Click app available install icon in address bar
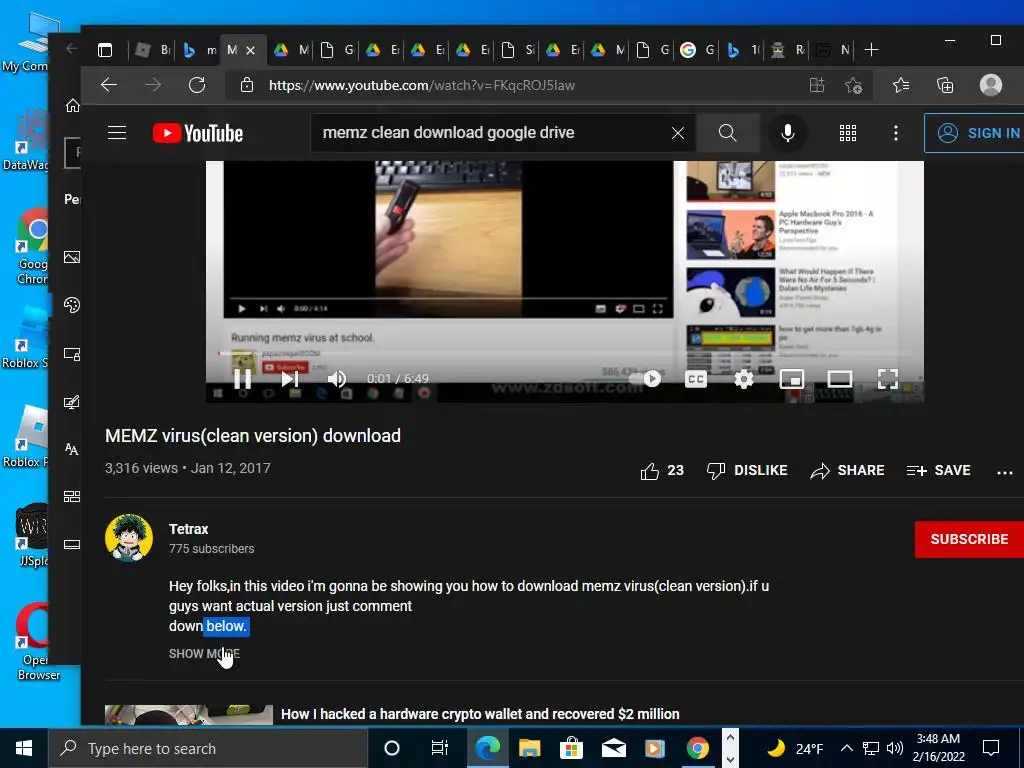 (817, 85)
